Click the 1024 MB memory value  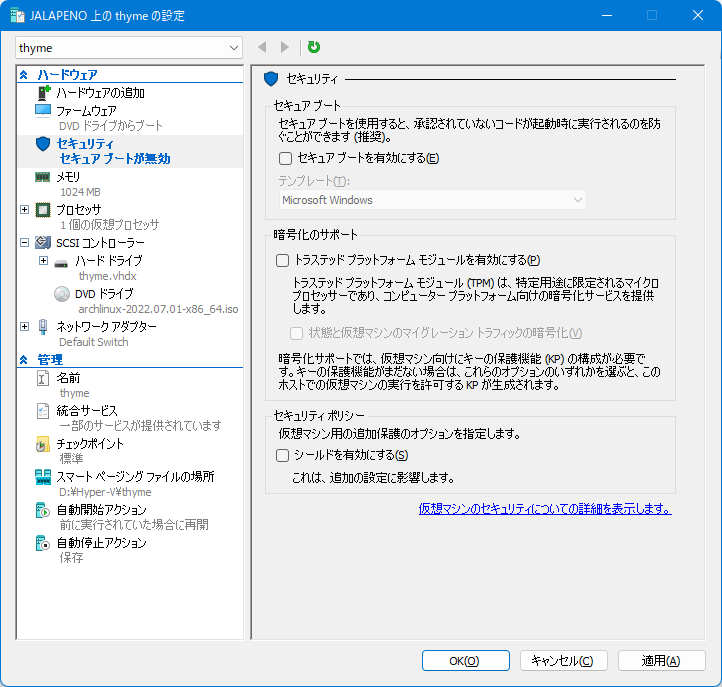click(80, 192)
